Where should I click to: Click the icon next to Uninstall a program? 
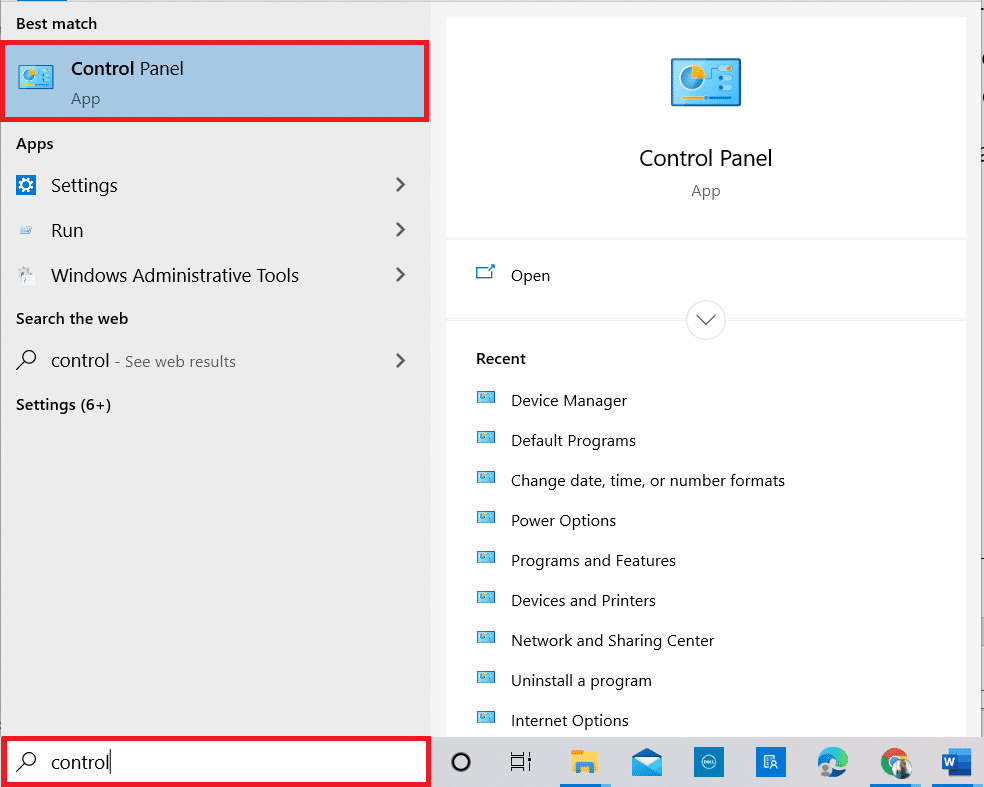[x=486, y=677]
